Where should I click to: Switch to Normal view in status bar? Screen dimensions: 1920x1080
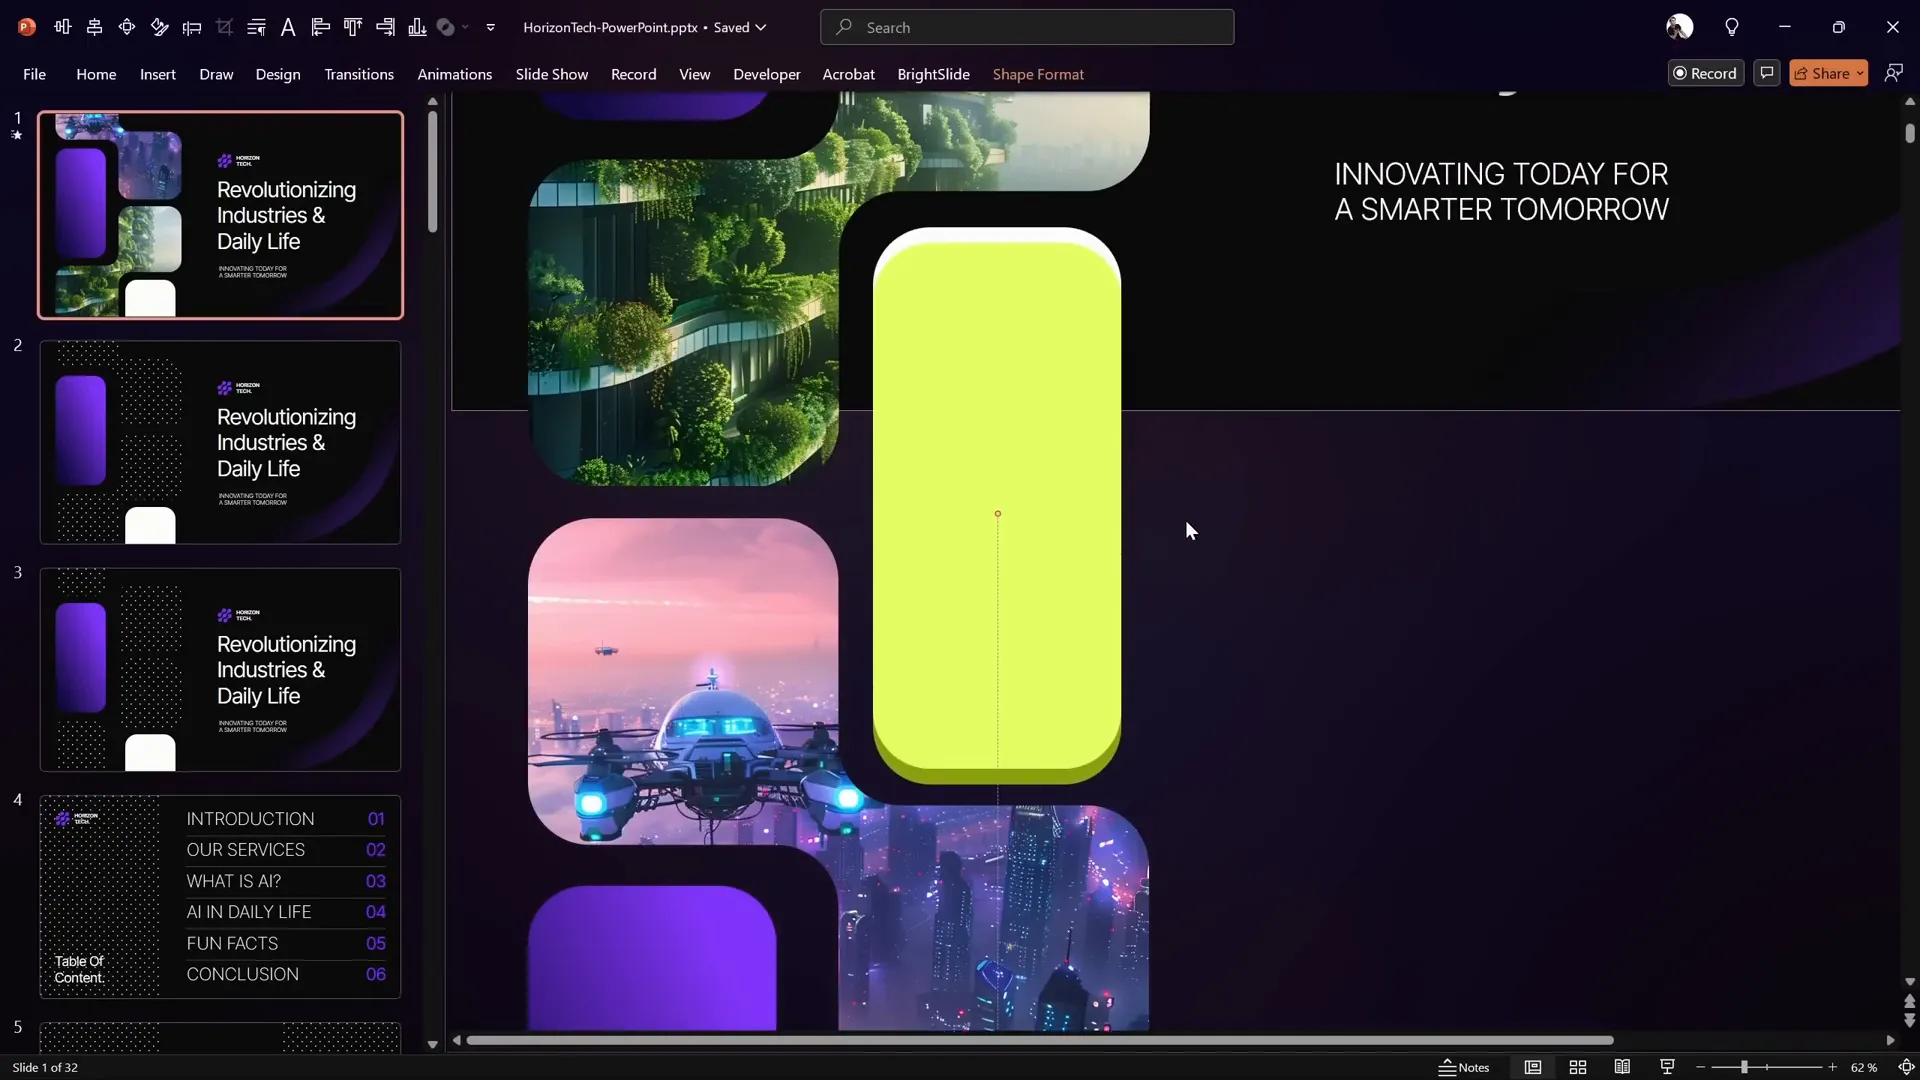click(x=1533, y=1067)
